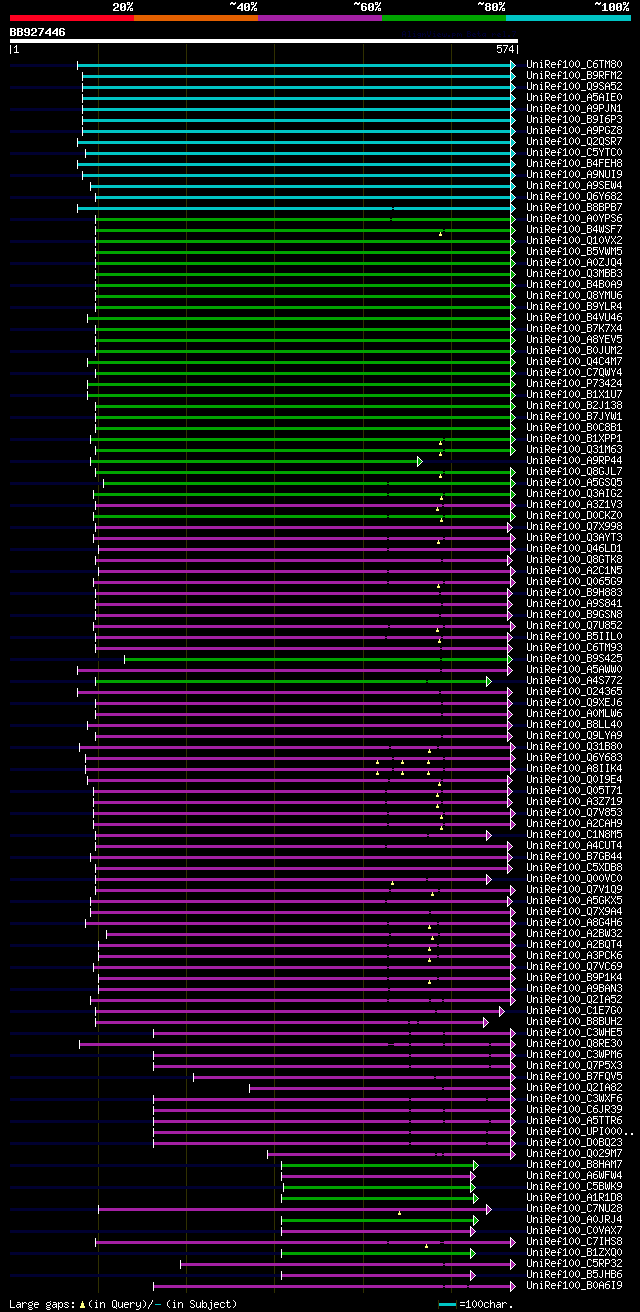The width and height of the screenshot is (640, 1312).
Task: Open the UniRef100_B9I6P3 hit link
Action: 574,120
